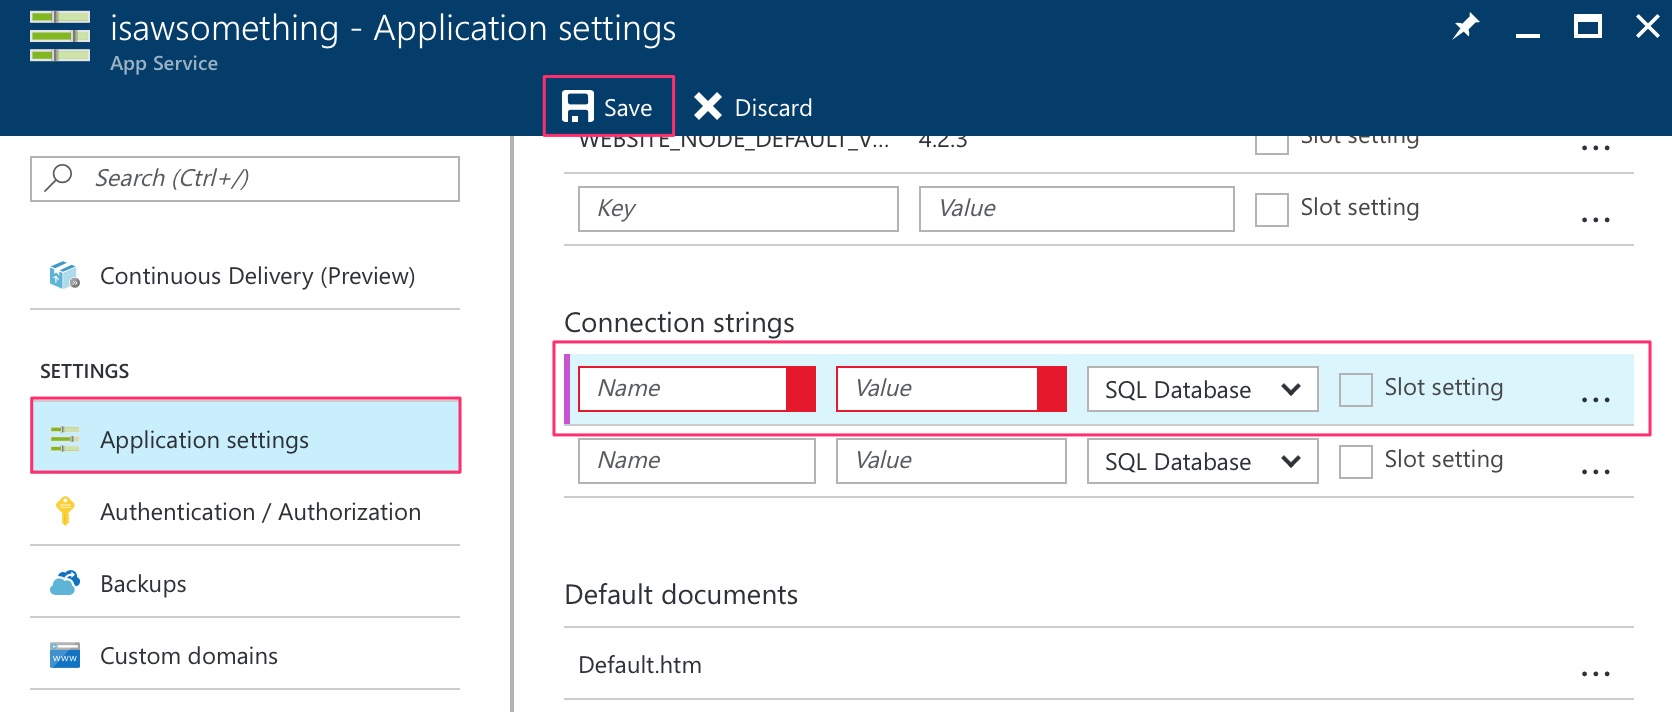
Task: Check Slot setting on second connection string row
Action: coord(1355,461)
